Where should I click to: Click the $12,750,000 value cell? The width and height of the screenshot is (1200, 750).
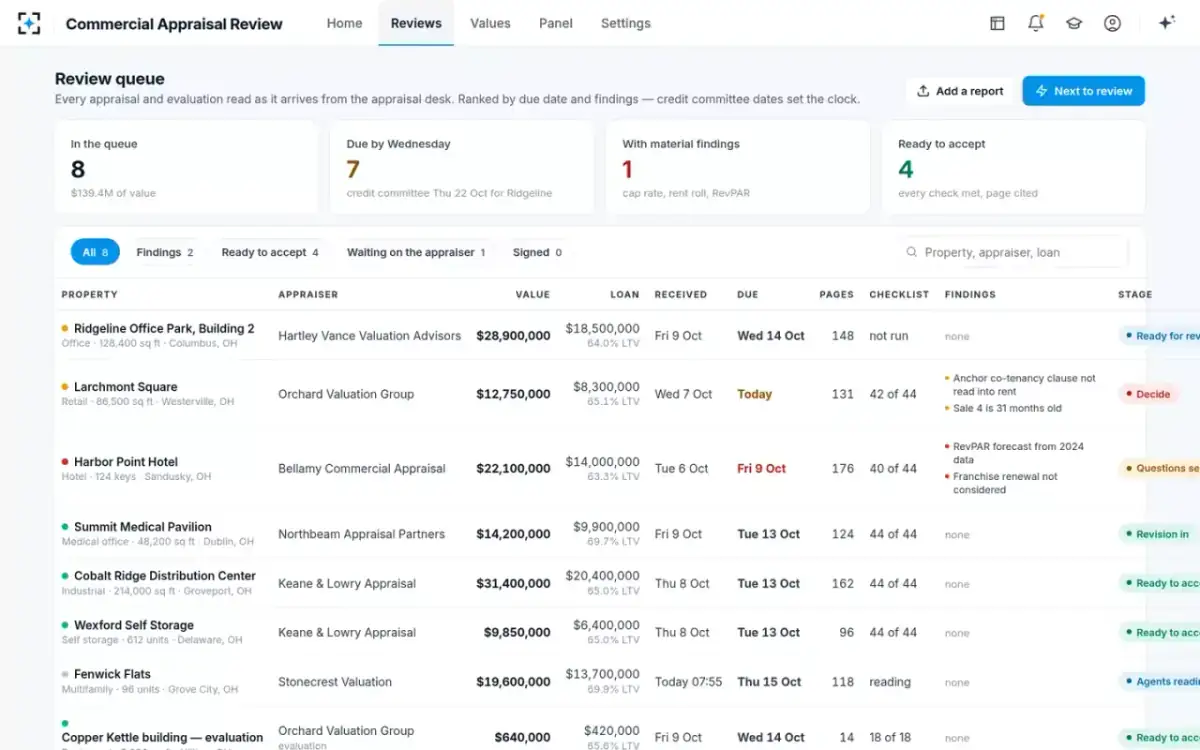513,394
